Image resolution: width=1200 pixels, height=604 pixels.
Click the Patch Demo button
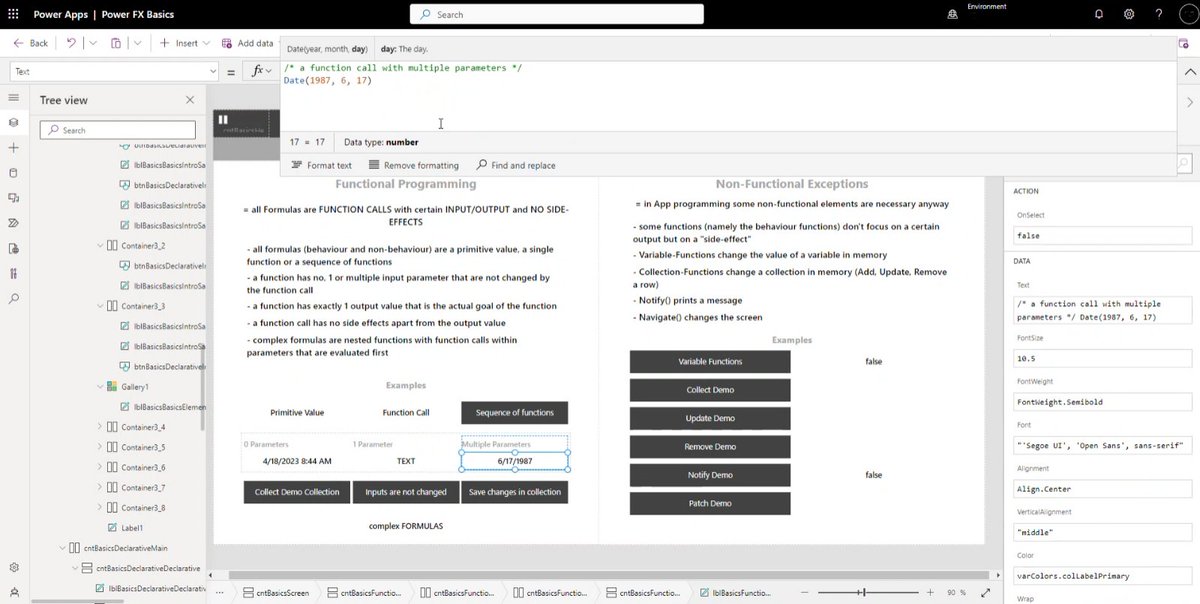point(710,503)
